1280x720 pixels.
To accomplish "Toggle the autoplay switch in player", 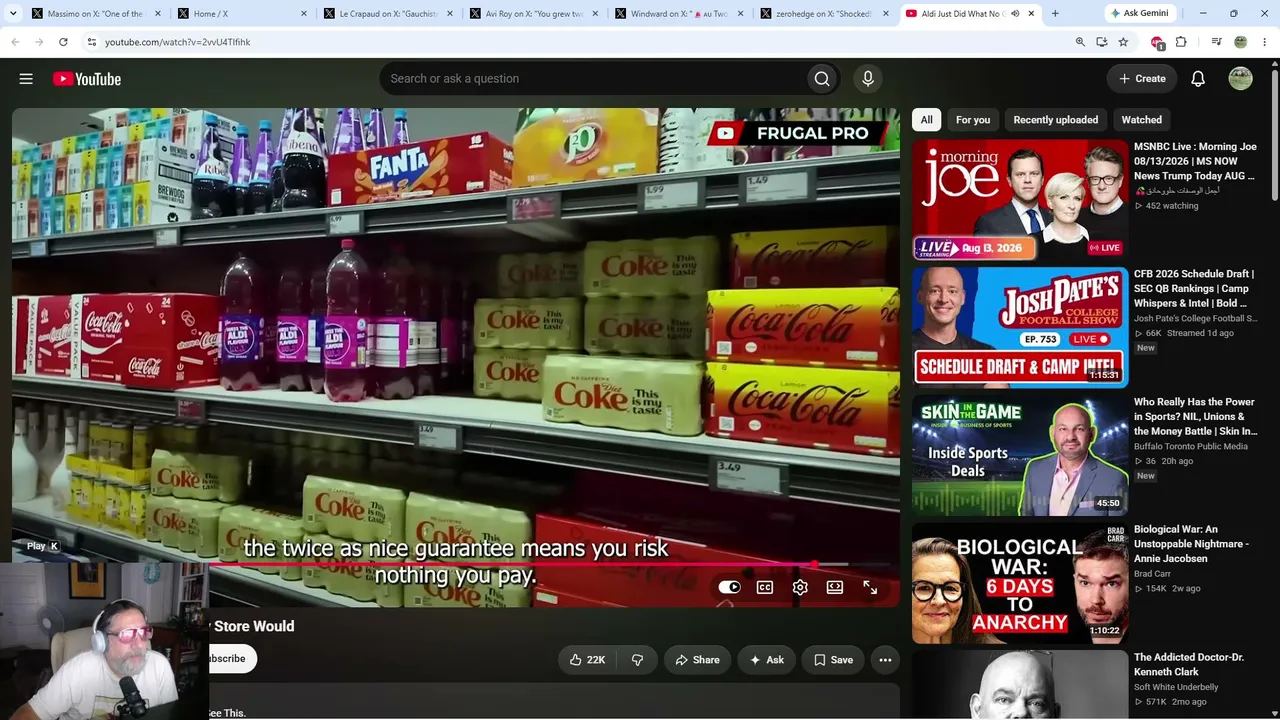I will click(729, 588).
